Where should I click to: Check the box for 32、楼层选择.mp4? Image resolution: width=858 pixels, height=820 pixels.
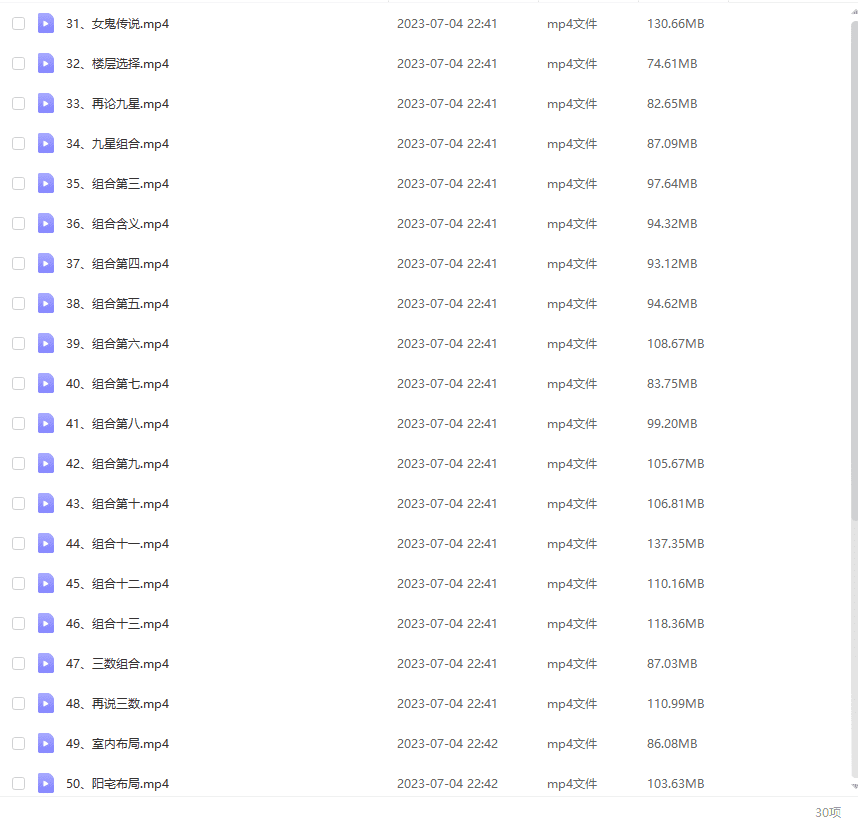(18, 63)
